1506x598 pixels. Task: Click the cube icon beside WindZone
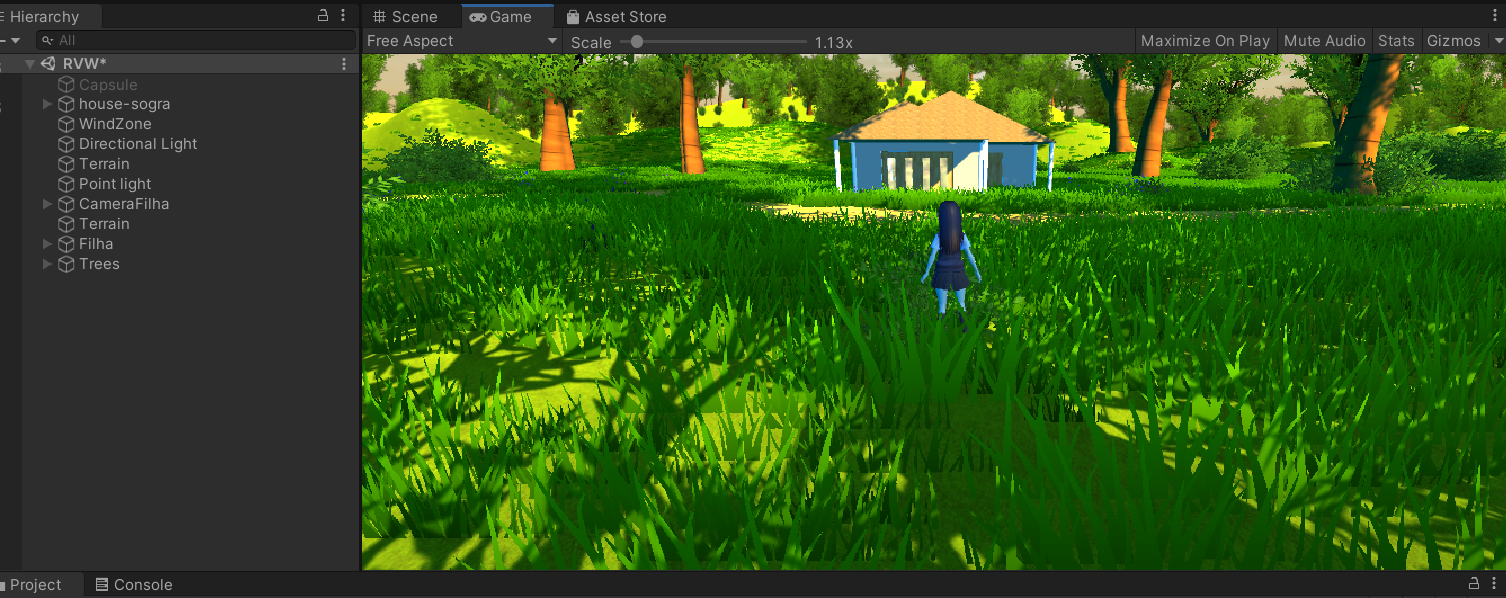click(67, 124)
